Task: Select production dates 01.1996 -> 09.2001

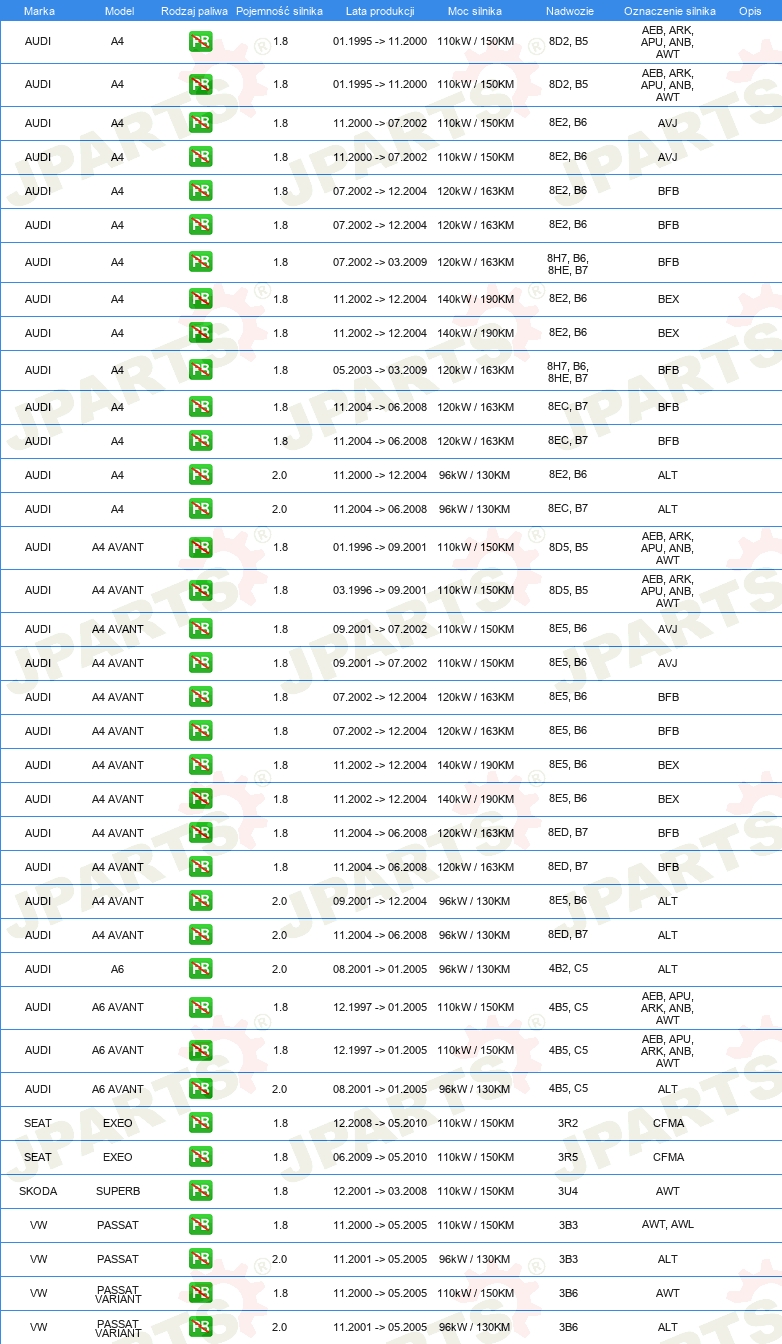Action: pos(380,547)
